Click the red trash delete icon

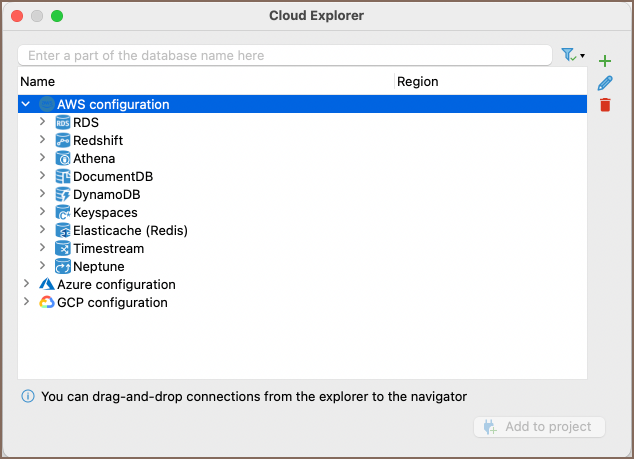pos(604,105)
